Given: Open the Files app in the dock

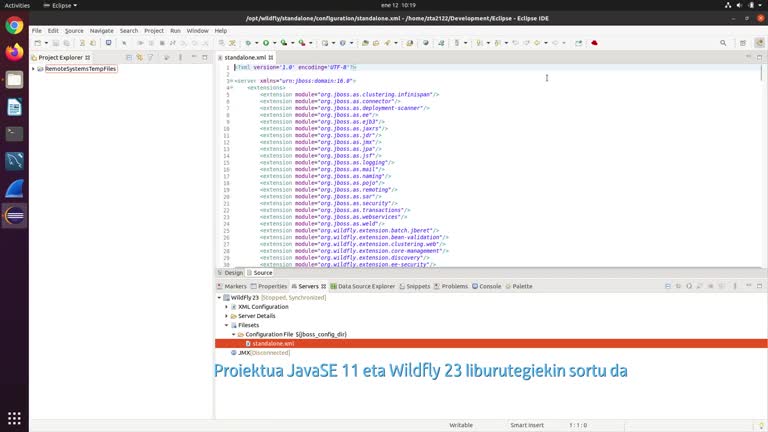Looking at the screenshot, I should point(14,79).
